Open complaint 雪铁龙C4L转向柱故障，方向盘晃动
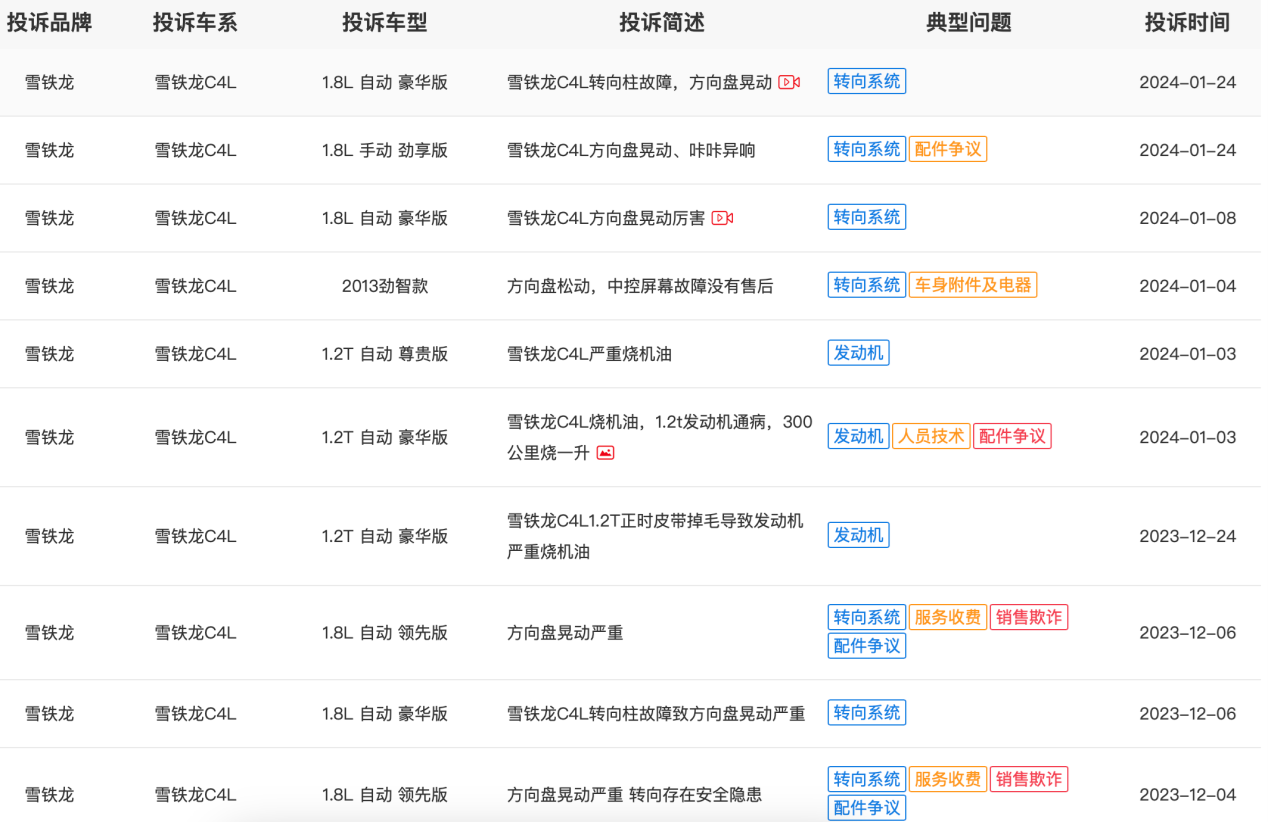Screen dimensions: 1268x822 640,83
